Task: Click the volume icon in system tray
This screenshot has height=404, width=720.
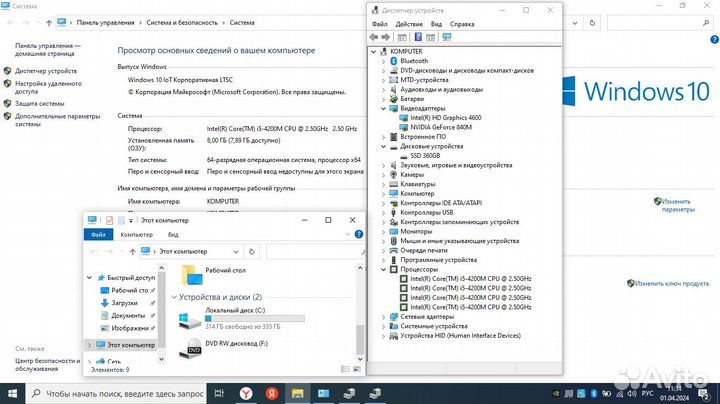Action: pyautogui.click(x=632, y=393)
